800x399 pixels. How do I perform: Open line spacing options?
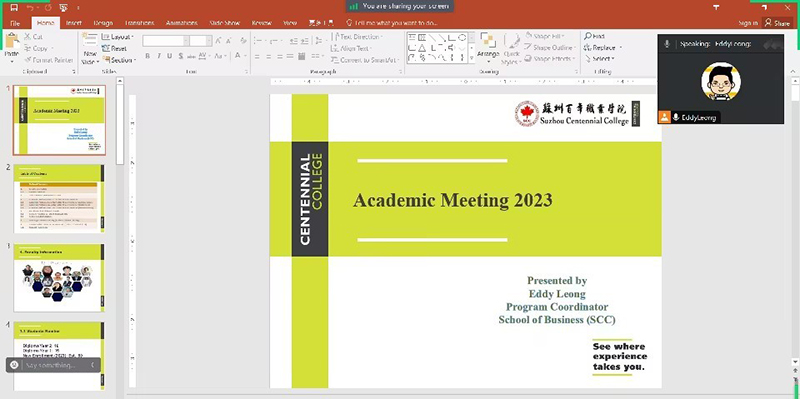[319, 41]
